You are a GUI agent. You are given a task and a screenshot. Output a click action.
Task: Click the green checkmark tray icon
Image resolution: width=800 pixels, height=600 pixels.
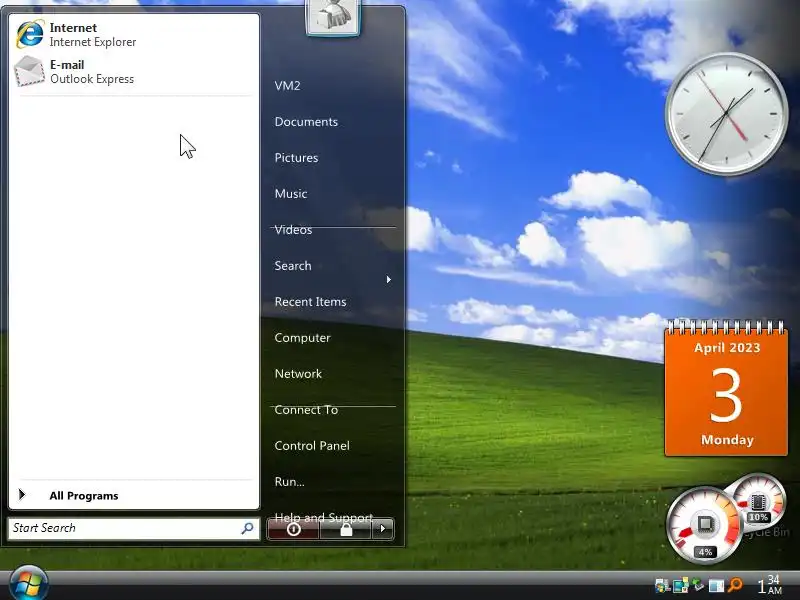pyautogui.click(x=697, y=585)
